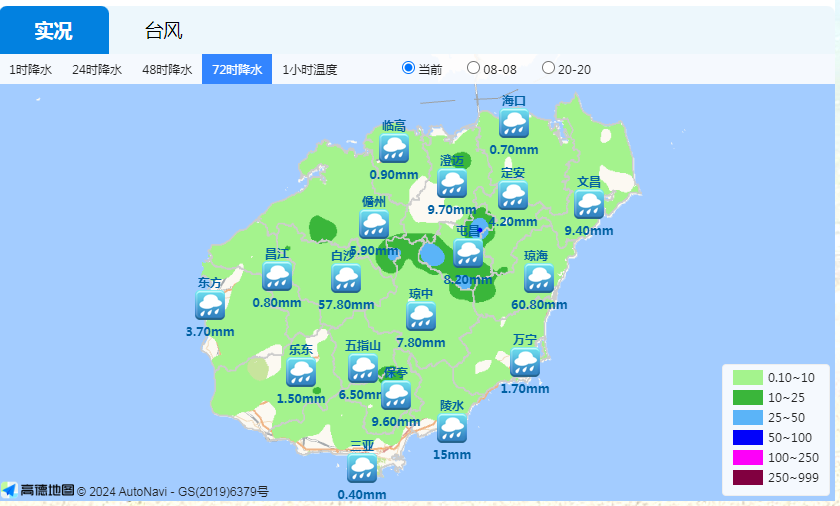This screenshot has height=506, width=840.
Task: Click the 3.70mm value under 东方
Action: pyautogui.click(x=210, y=332)
